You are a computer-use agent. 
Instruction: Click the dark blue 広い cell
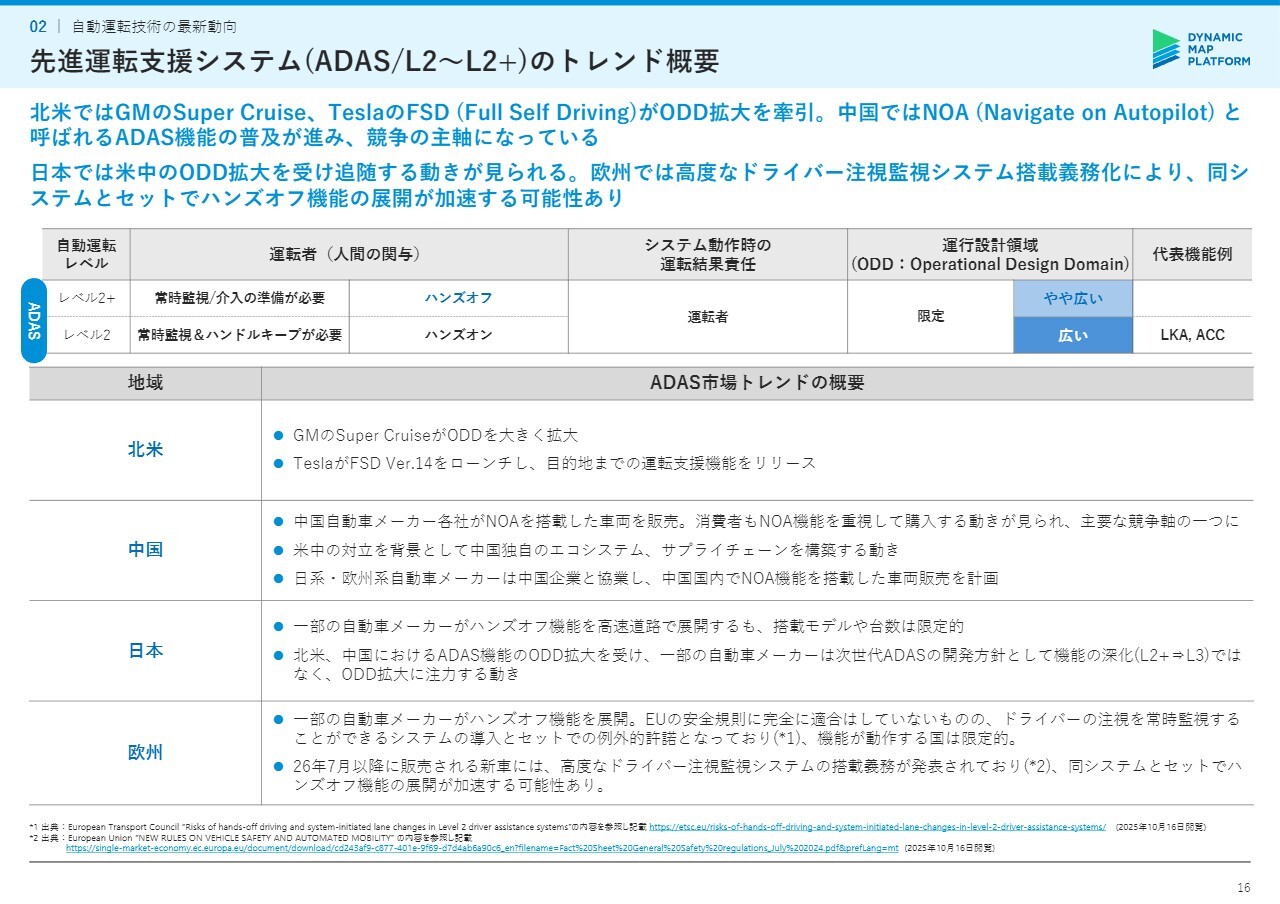[x=1073, y=335]
